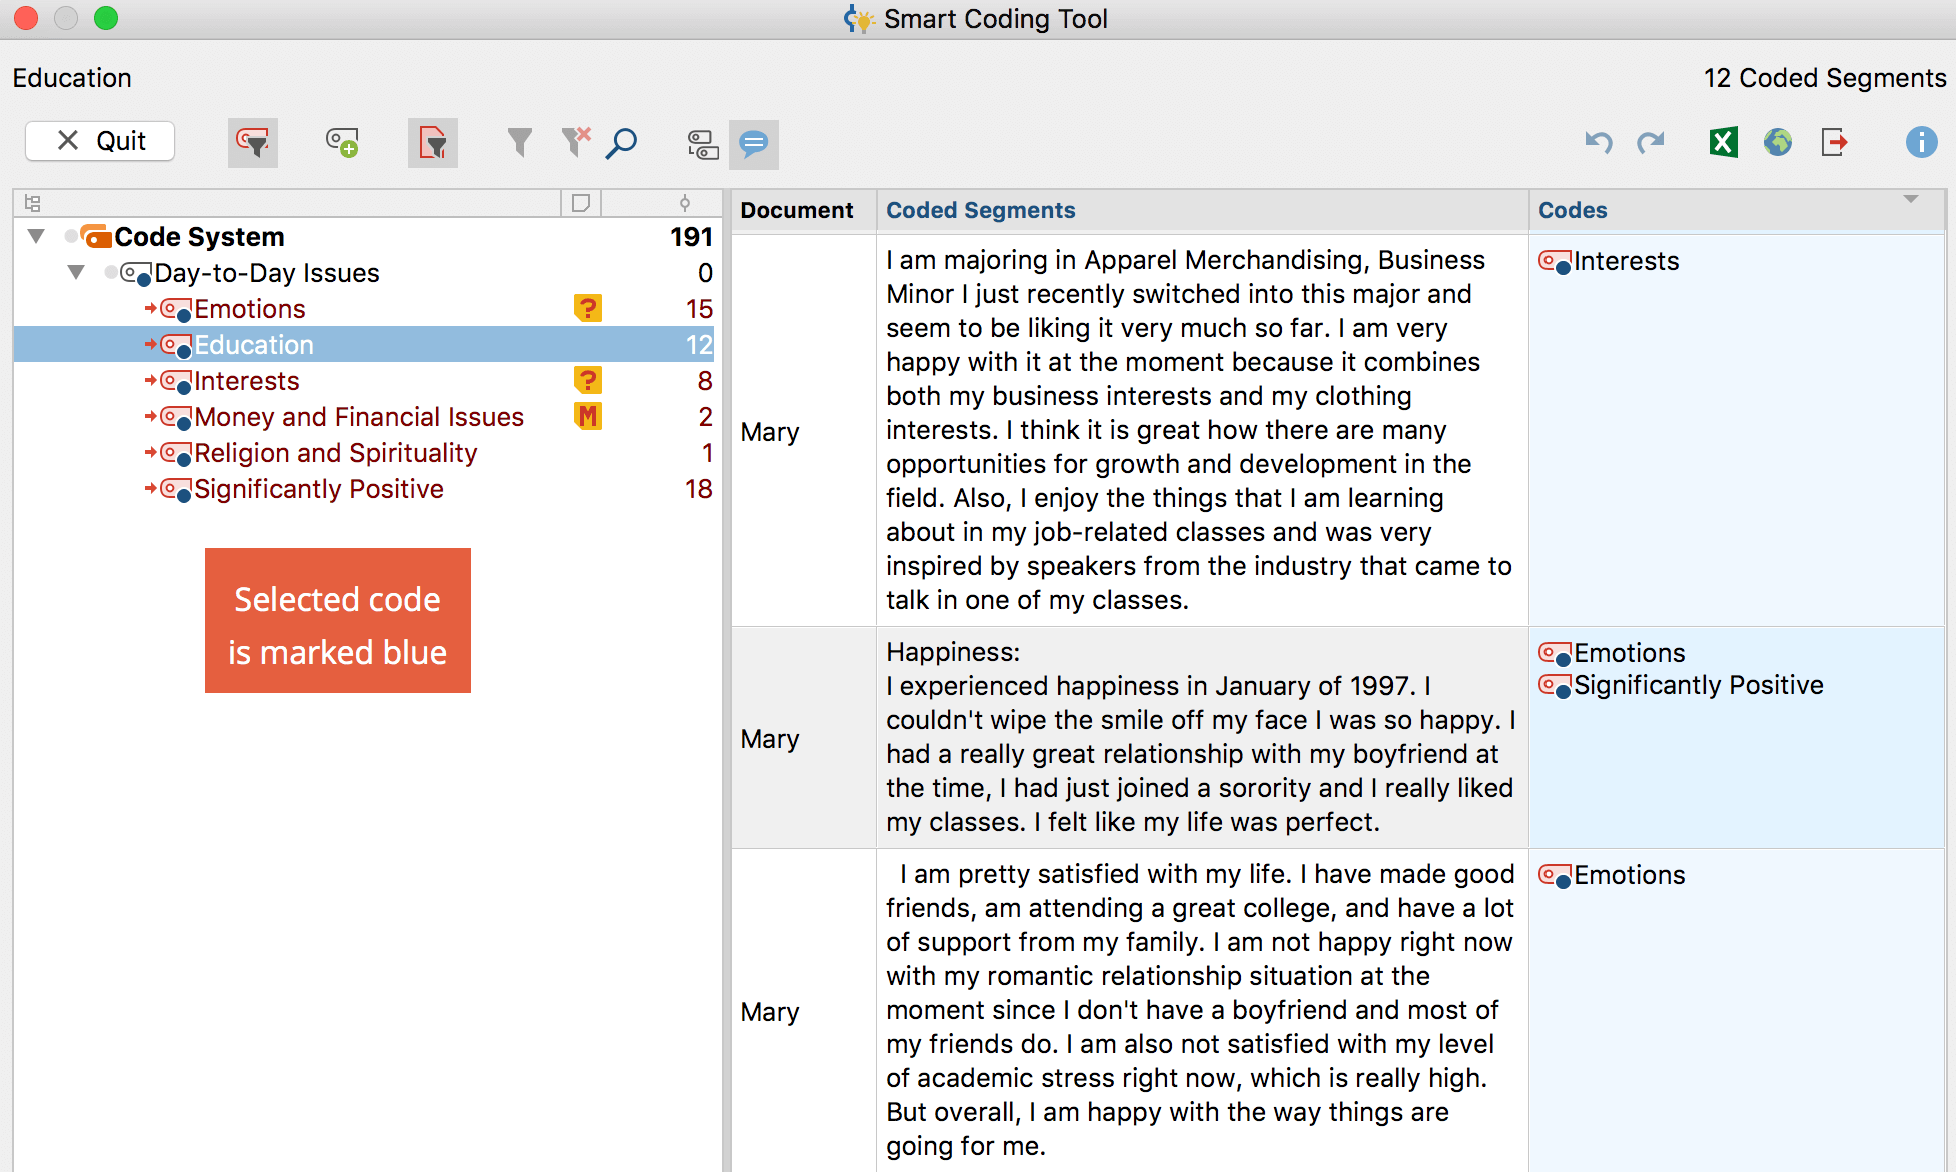Screen dimensions: 1956x1172
Task: Select the Code System root row
Action: [x=366, y=237]
